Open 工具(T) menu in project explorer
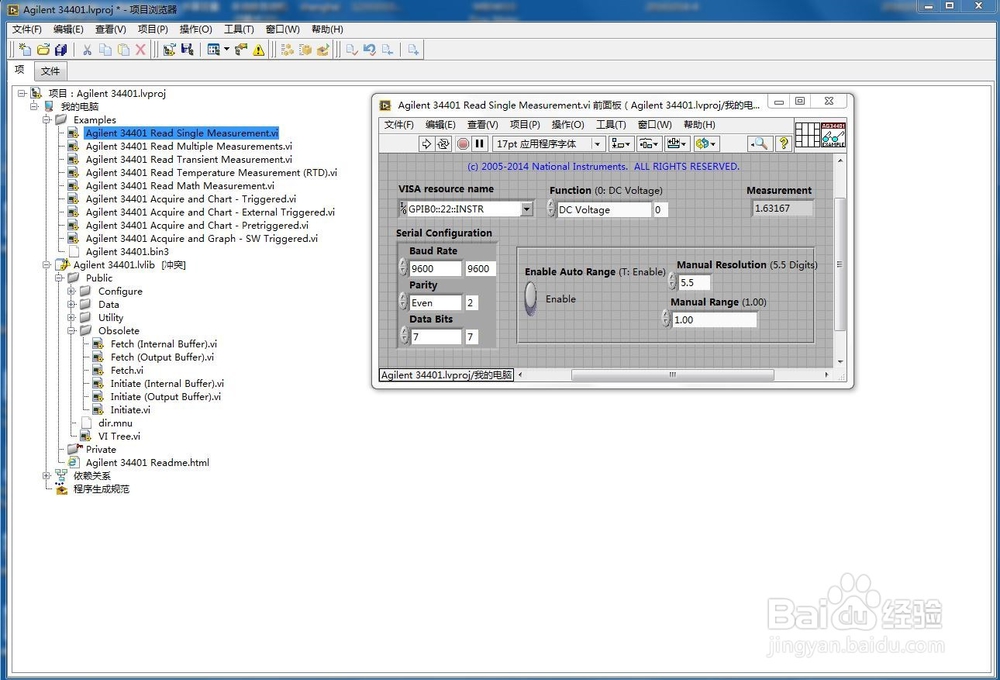The width and height of the screenshot is (1000, 680). (x=239, y=29)
